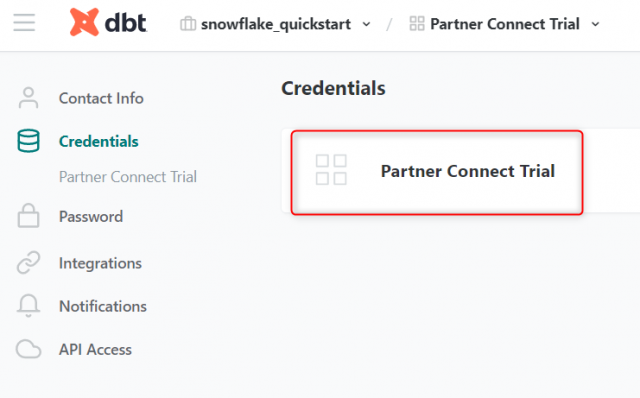Click the briefcase icon beside snowflake_quickstart

click(x=188, y=24)
